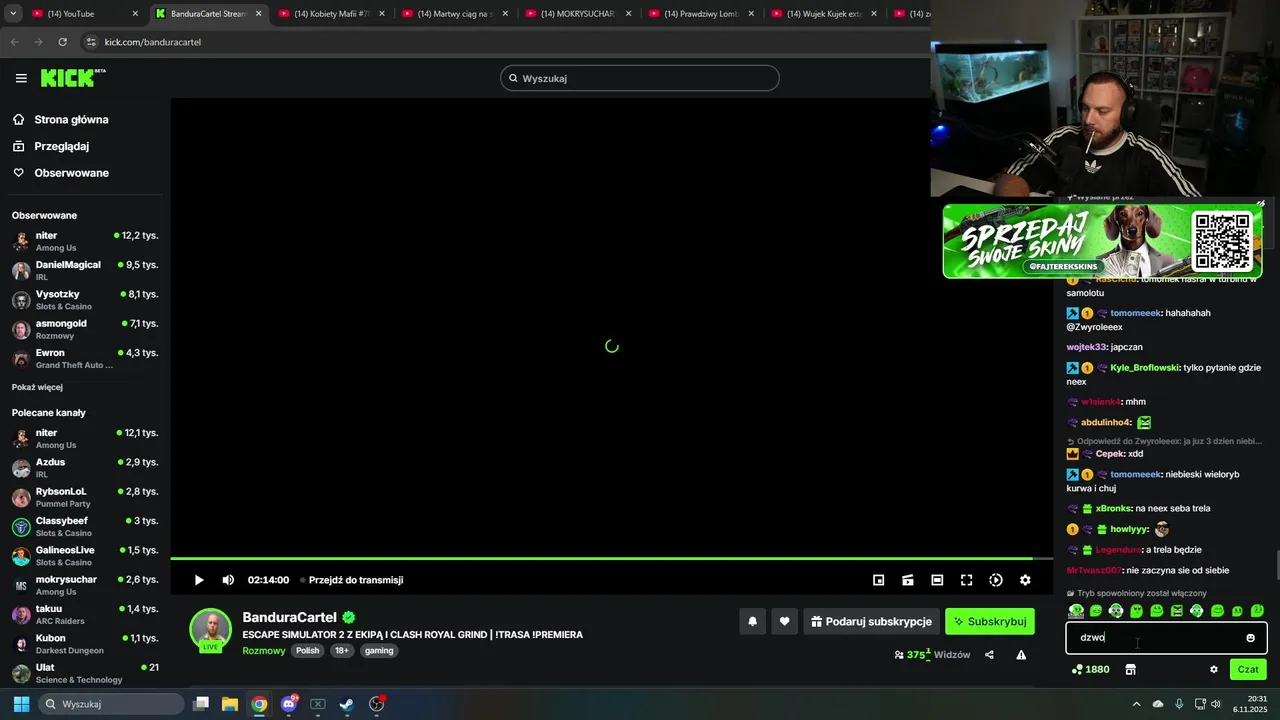Follow channel with heart button
1280x720 pixels.
(784, 621)
